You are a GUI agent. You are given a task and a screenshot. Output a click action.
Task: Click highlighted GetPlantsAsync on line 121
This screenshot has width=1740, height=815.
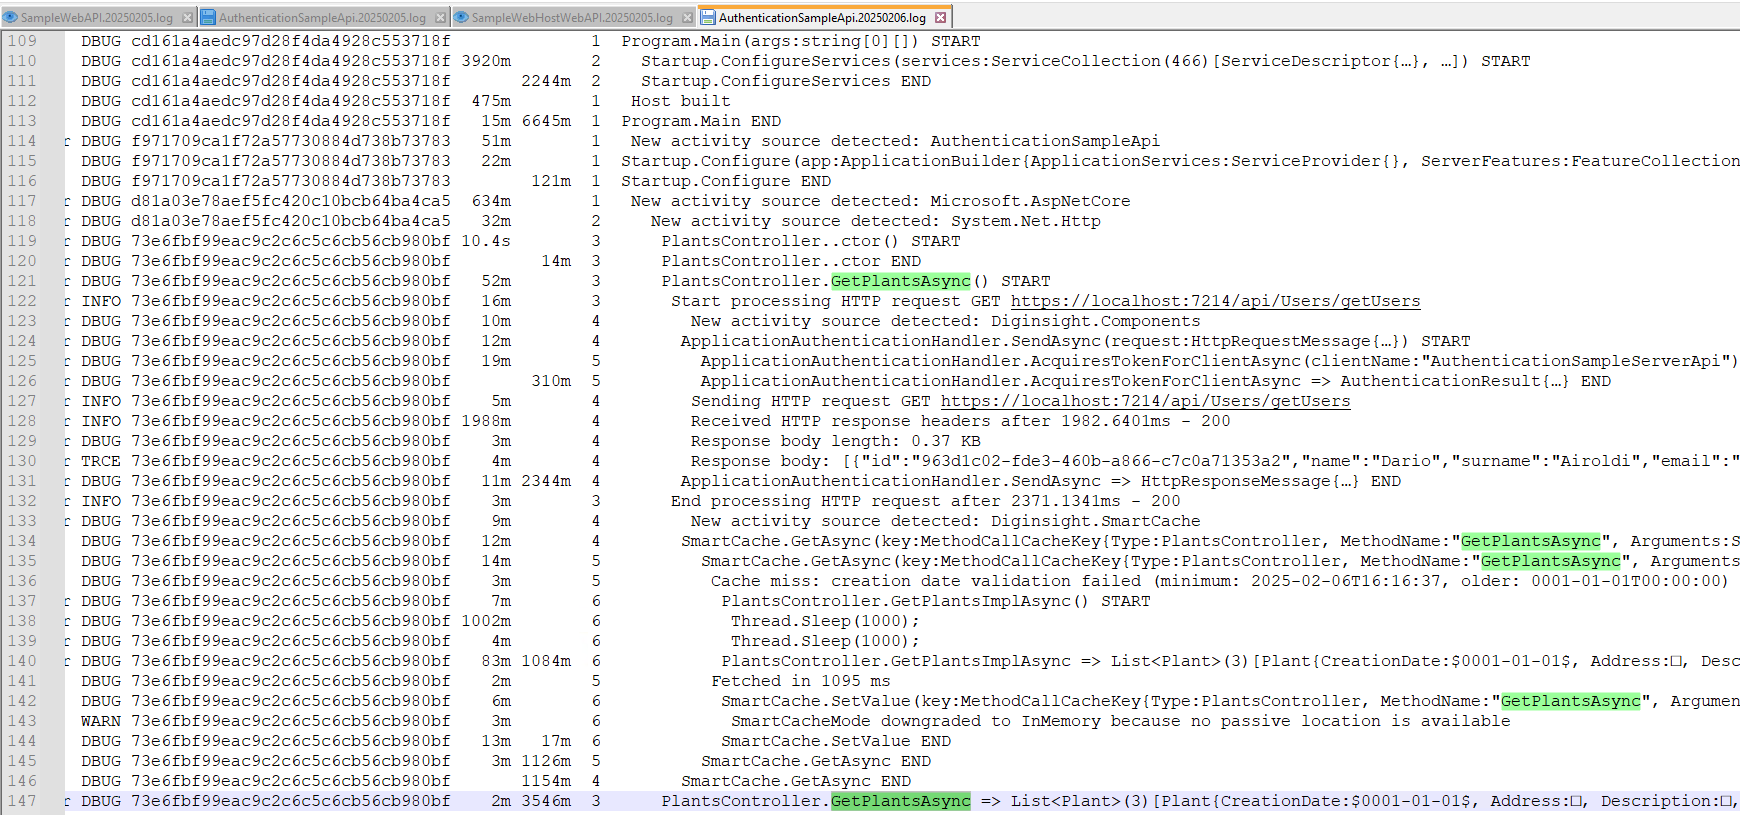(900, 281)
